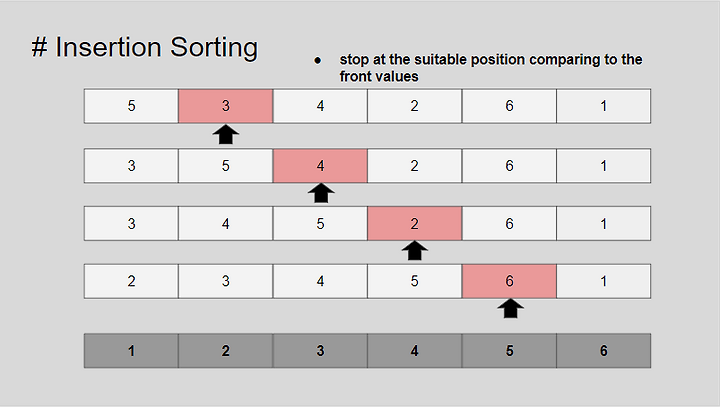Click dark gray cell 6 in sorted row
This screenshot has width=720, height=407.
[603, 351]
